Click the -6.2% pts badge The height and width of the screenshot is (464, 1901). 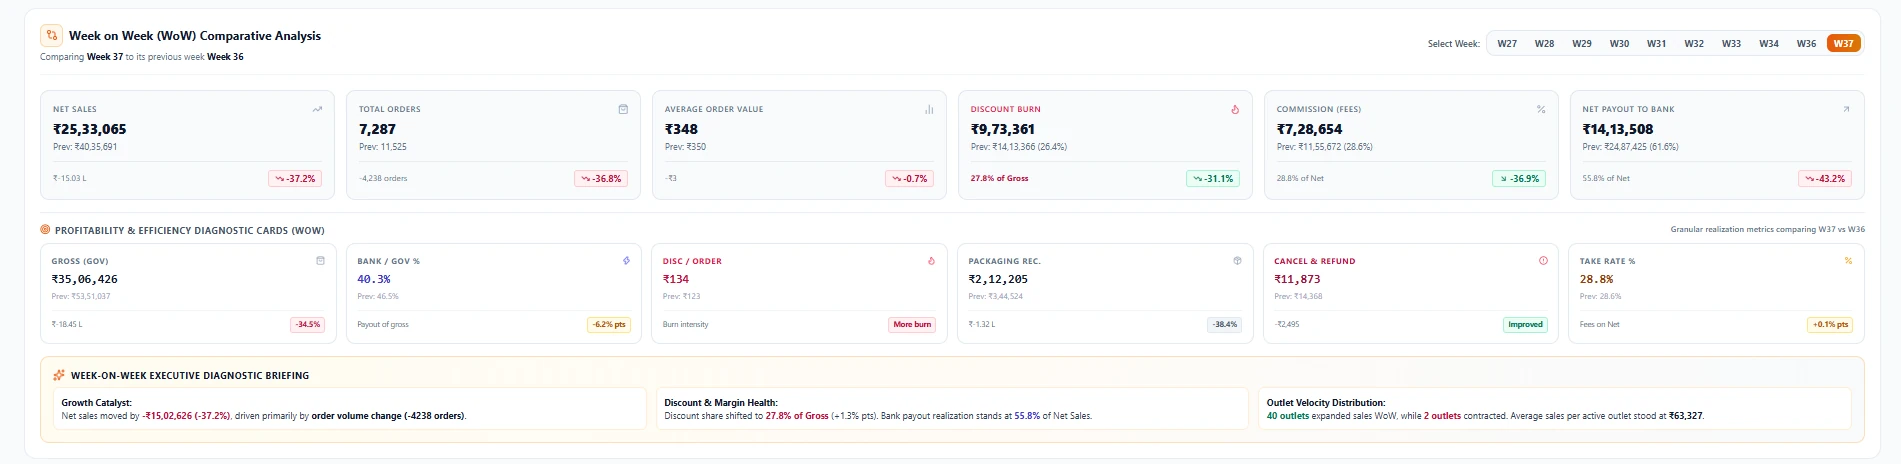click(x=609, y=324)
